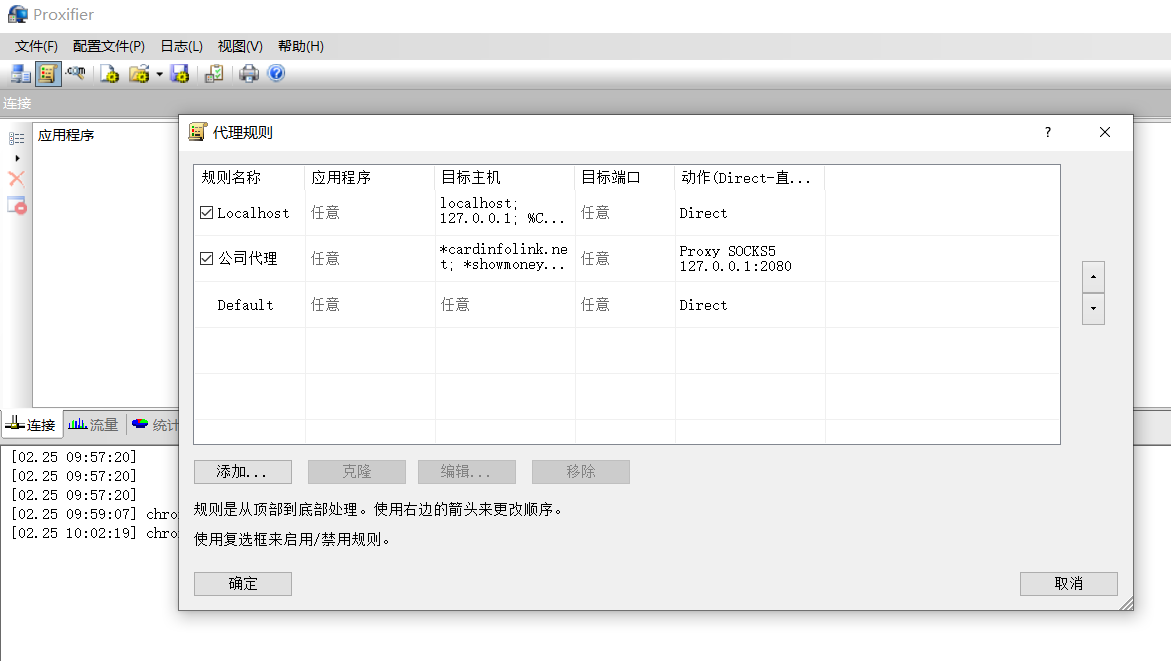
Task: Expand the small right arrow in sidebar
Action: [17, 158]
